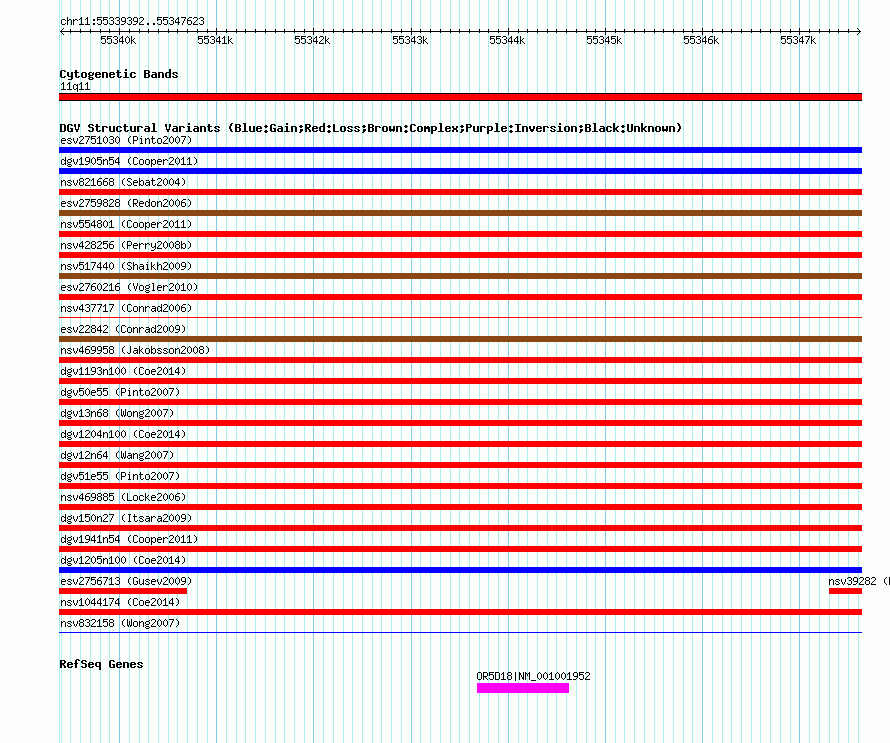Select label nsv469958 (Jakobsson2008)
The height and width of the screenshot is (743, 890).
[x=135, y=350]
